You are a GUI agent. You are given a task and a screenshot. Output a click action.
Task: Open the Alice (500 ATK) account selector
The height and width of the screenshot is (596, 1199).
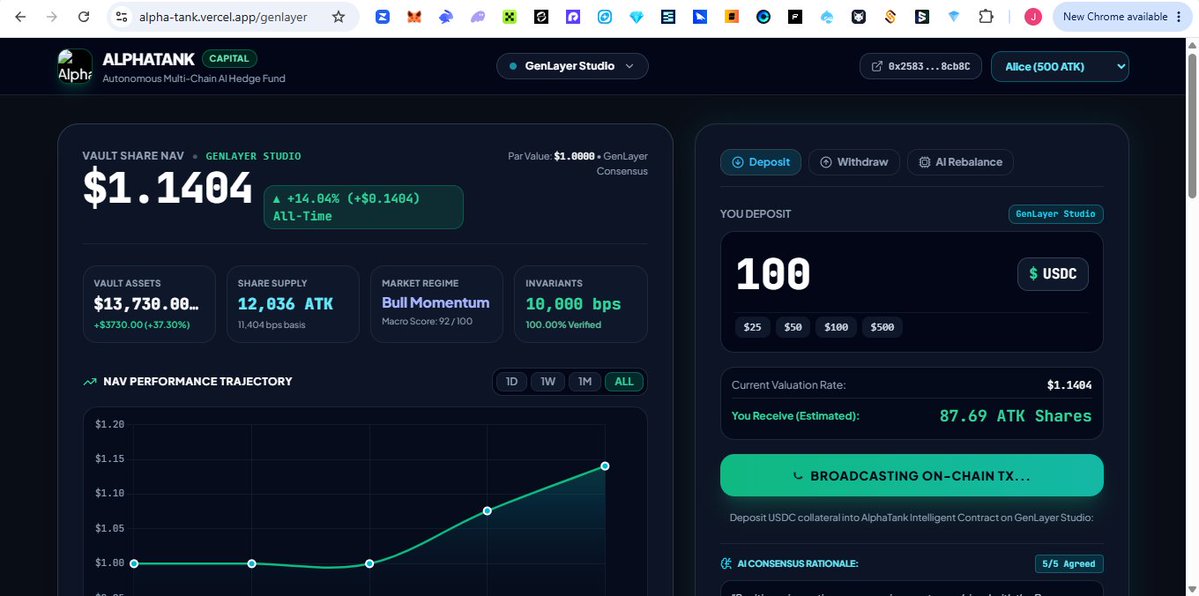[1060, 67]
